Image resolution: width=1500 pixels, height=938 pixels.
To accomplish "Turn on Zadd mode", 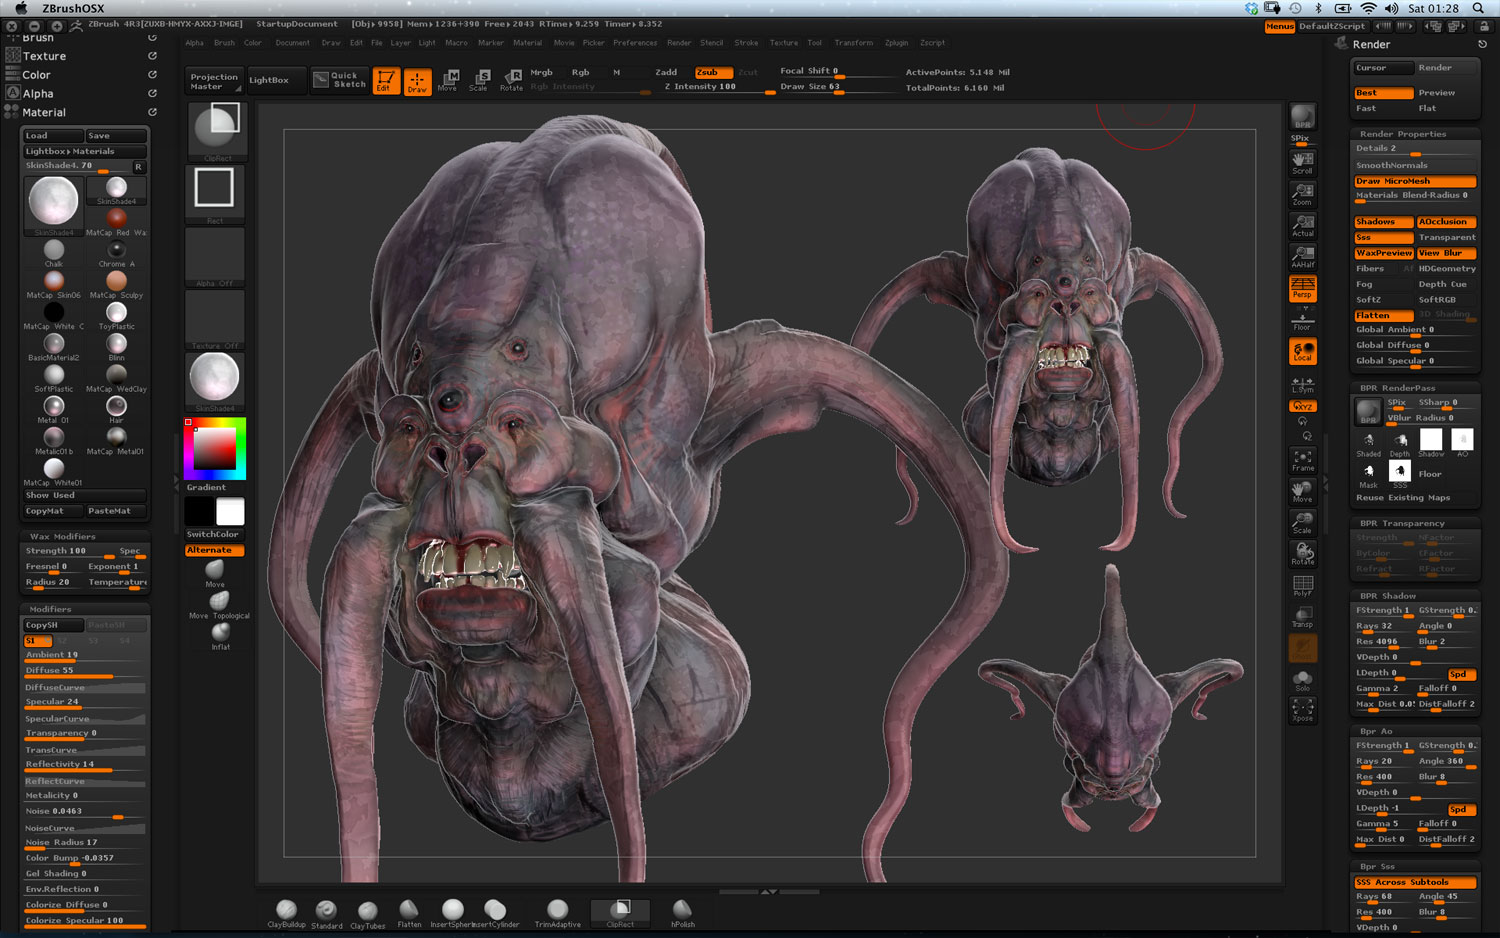I will [666, 72].
